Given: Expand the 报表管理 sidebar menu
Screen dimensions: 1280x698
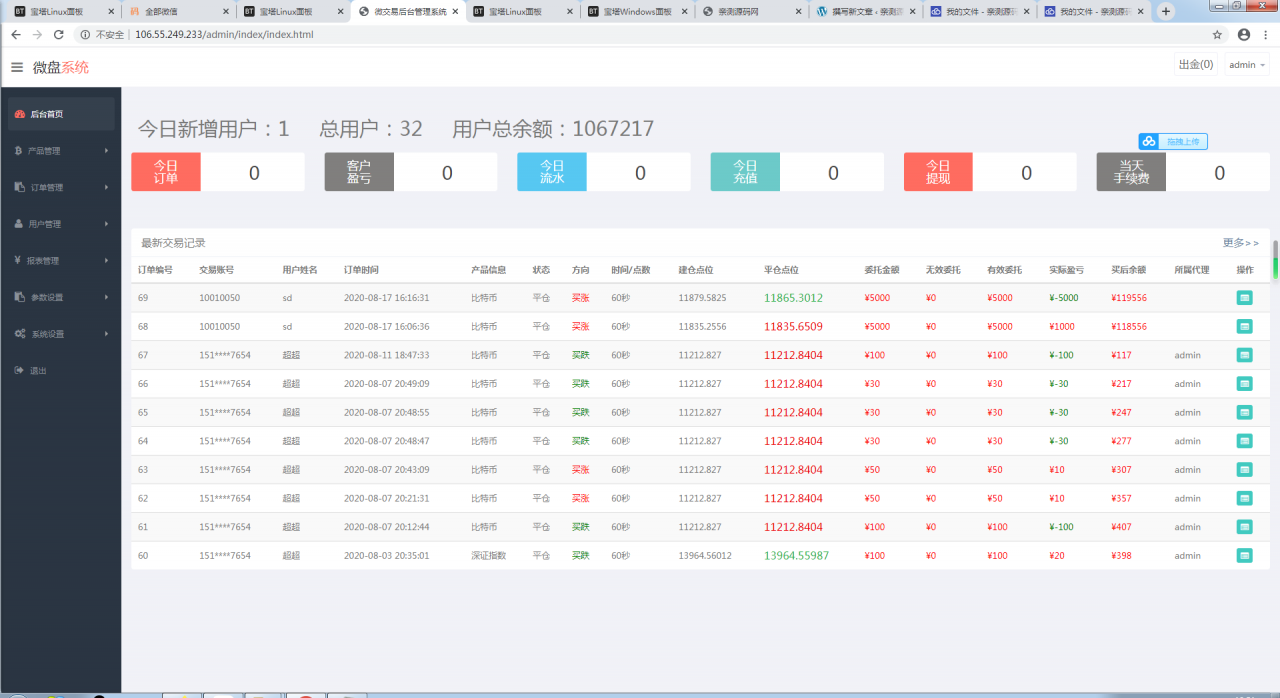Looking at the screenshot, I should tap(61, 261).
